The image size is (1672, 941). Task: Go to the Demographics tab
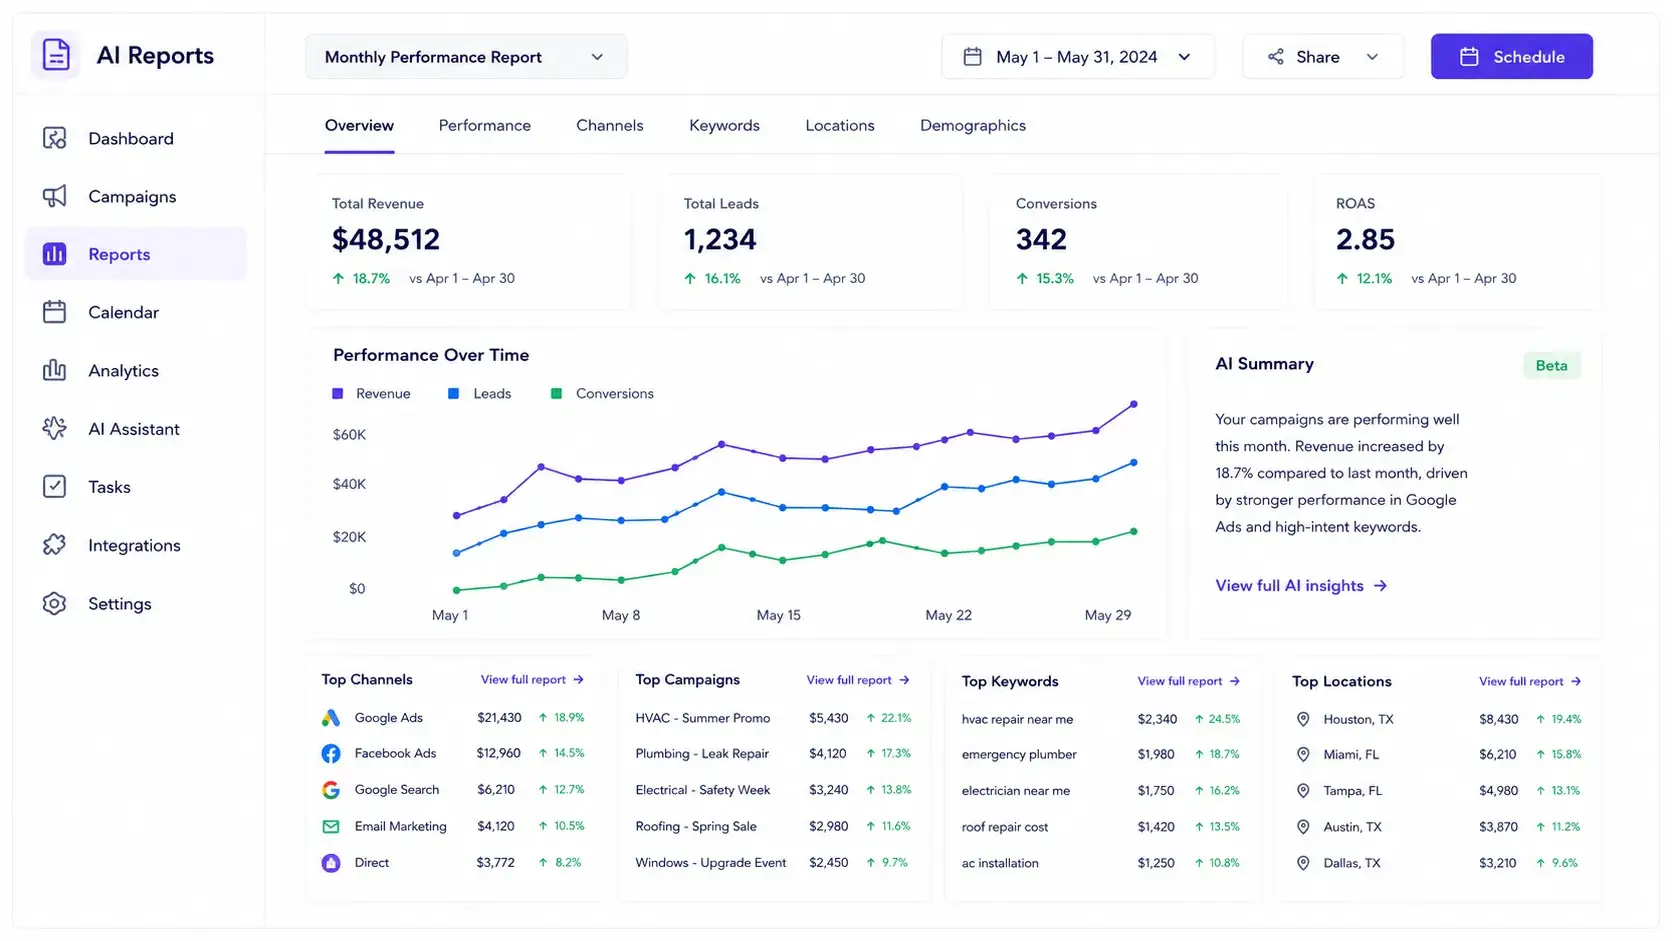[x=973, y=125]
